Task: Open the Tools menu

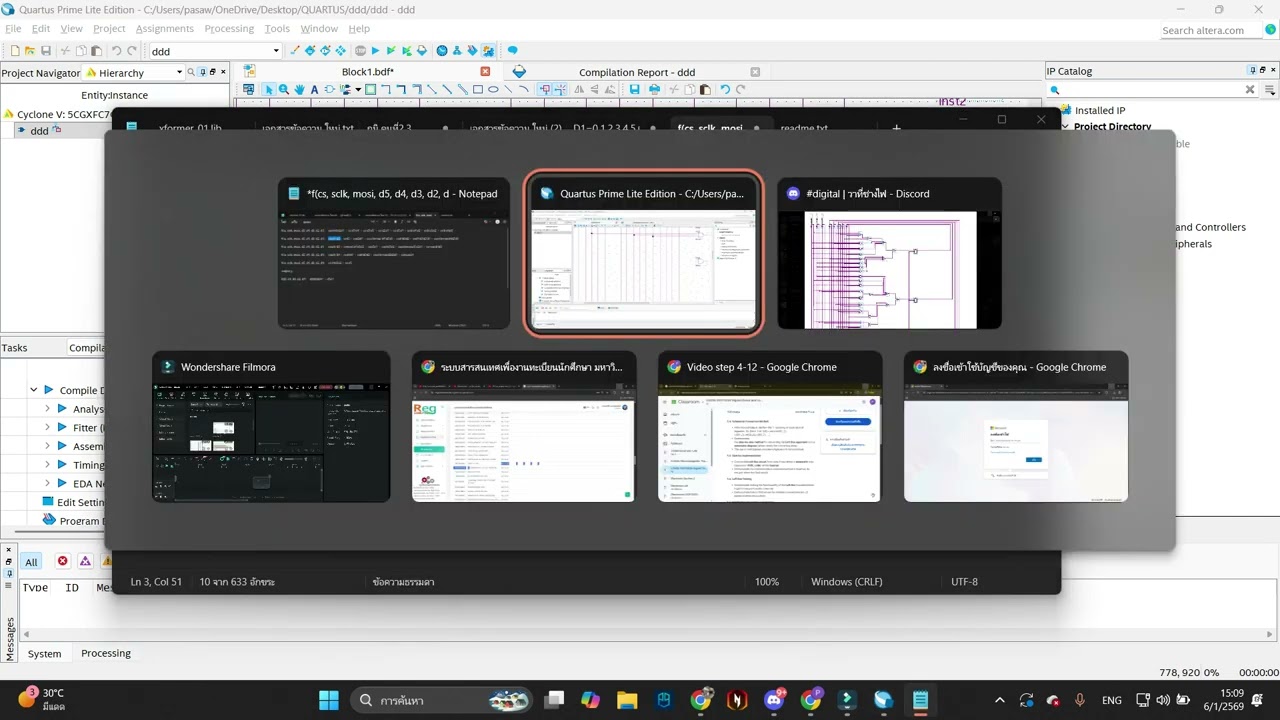Action: point(277,28)
